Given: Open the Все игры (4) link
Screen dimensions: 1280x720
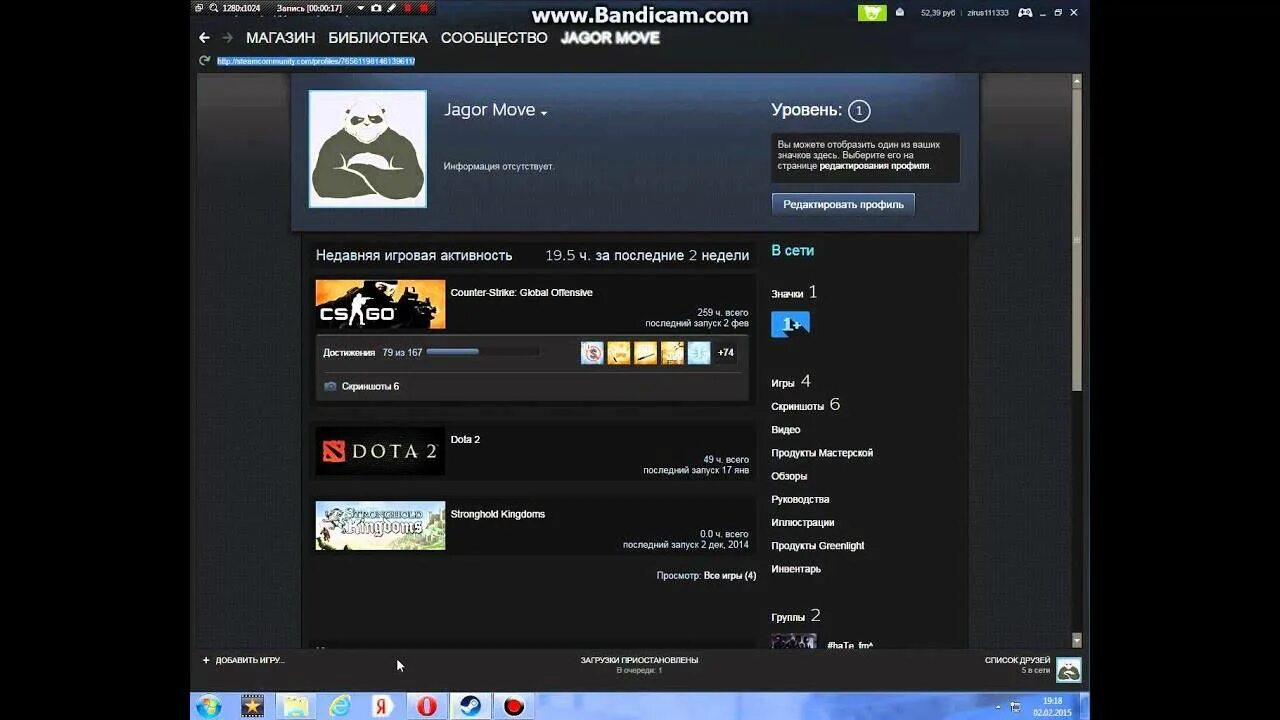Looking at the screenshot, I should coord(730,576).
